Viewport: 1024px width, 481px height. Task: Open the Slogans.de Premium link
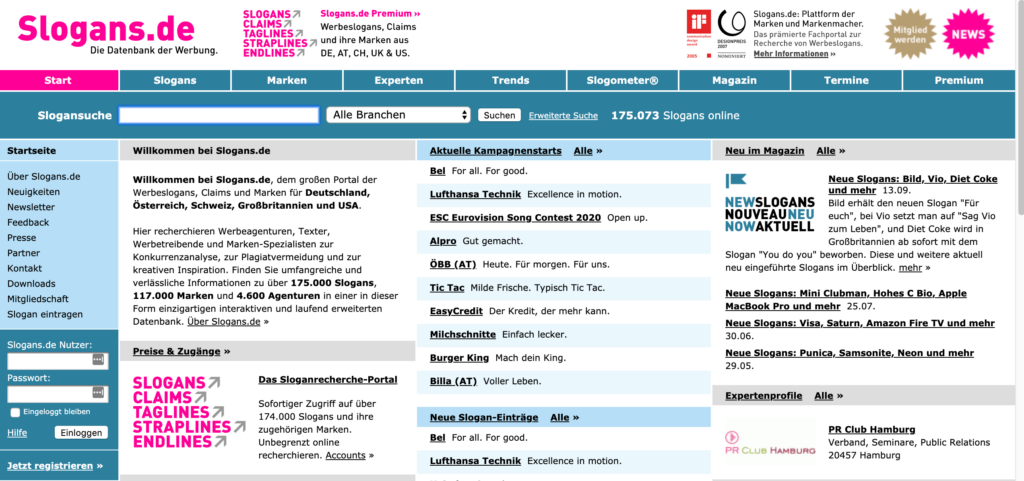pyautogui.click(x=370, y=13)
